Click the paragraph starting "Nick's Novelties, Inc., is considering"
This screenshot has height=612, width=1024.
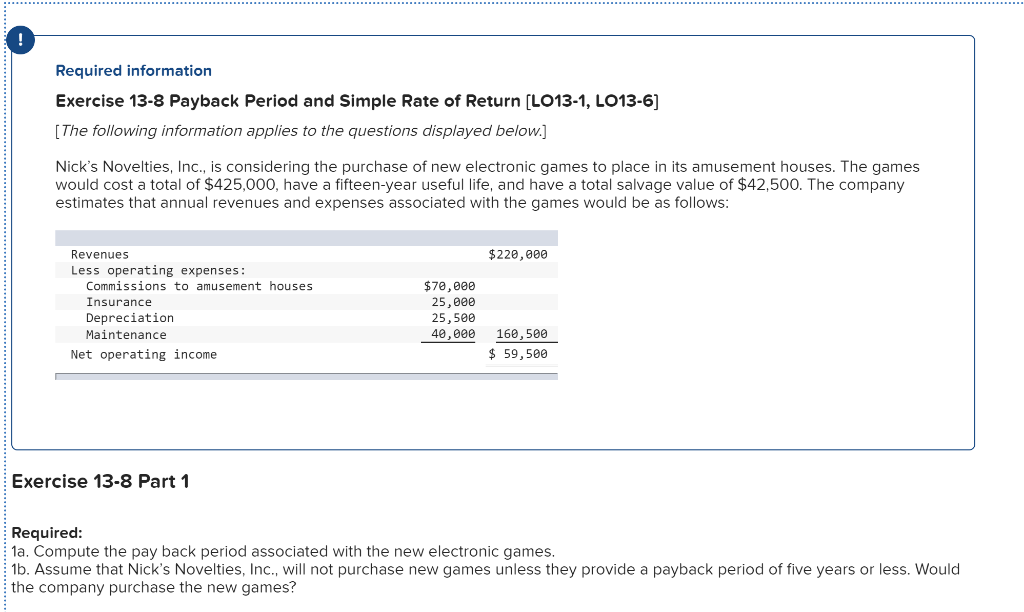tap(487, 185)
